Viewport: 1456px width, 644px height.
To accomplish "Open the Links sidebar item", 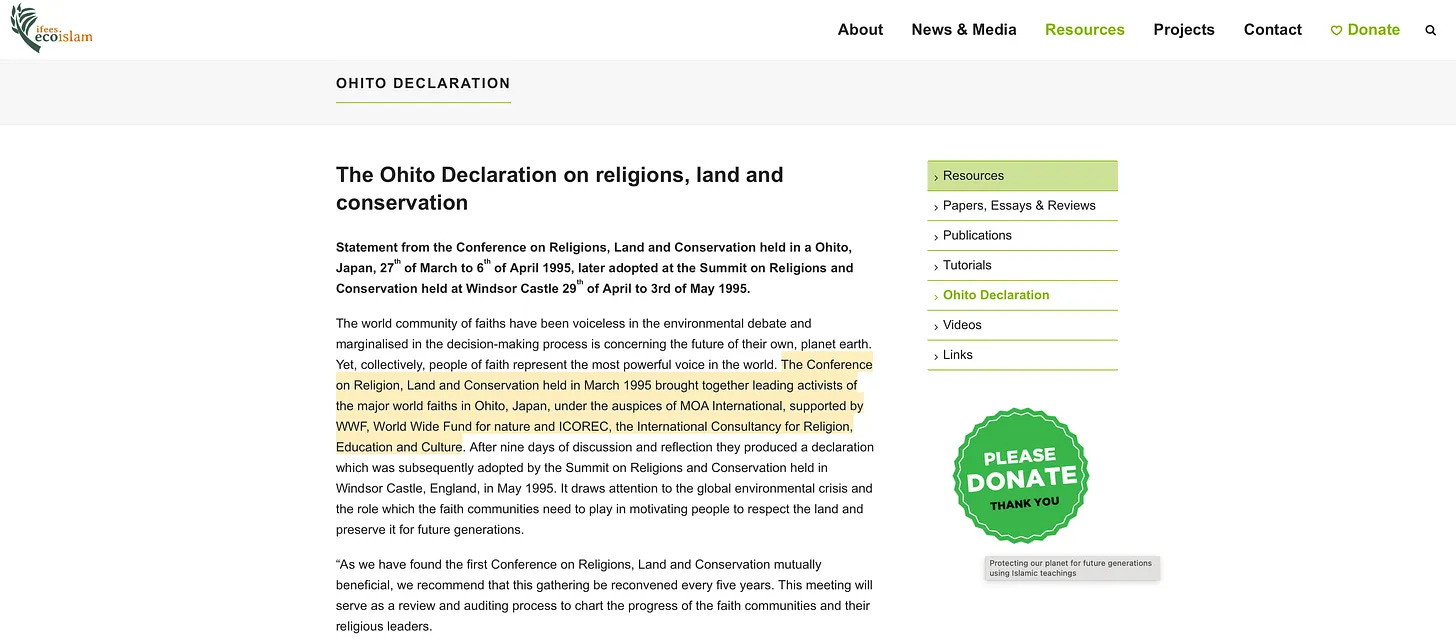I will point(1022,355).
